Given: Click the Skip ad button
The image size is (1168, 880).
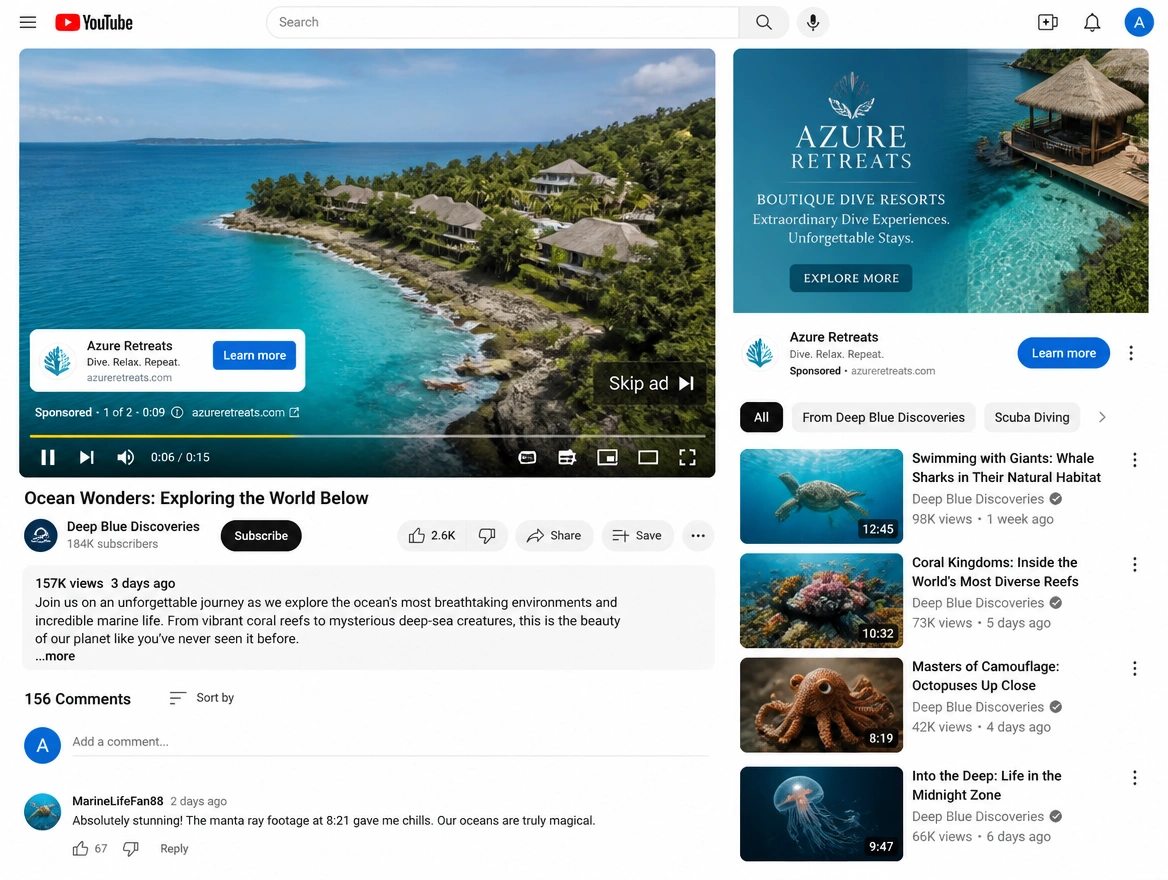Looking at the screenshot, I should click(x=650, y=383).
